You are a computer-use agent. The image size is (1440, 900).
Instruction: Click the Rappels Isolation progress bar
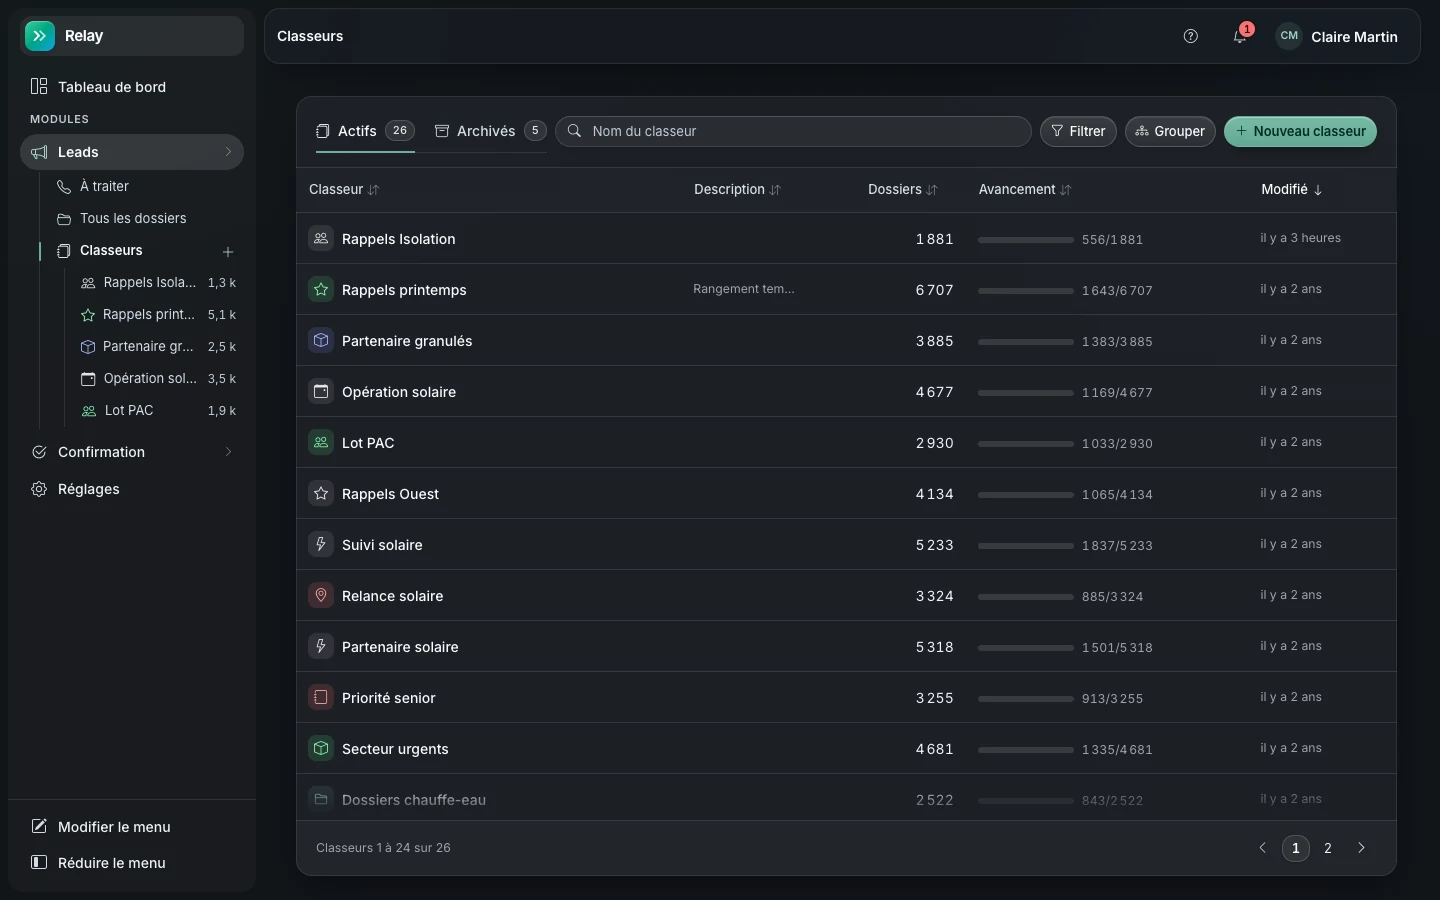click(x=1025, y=240)
